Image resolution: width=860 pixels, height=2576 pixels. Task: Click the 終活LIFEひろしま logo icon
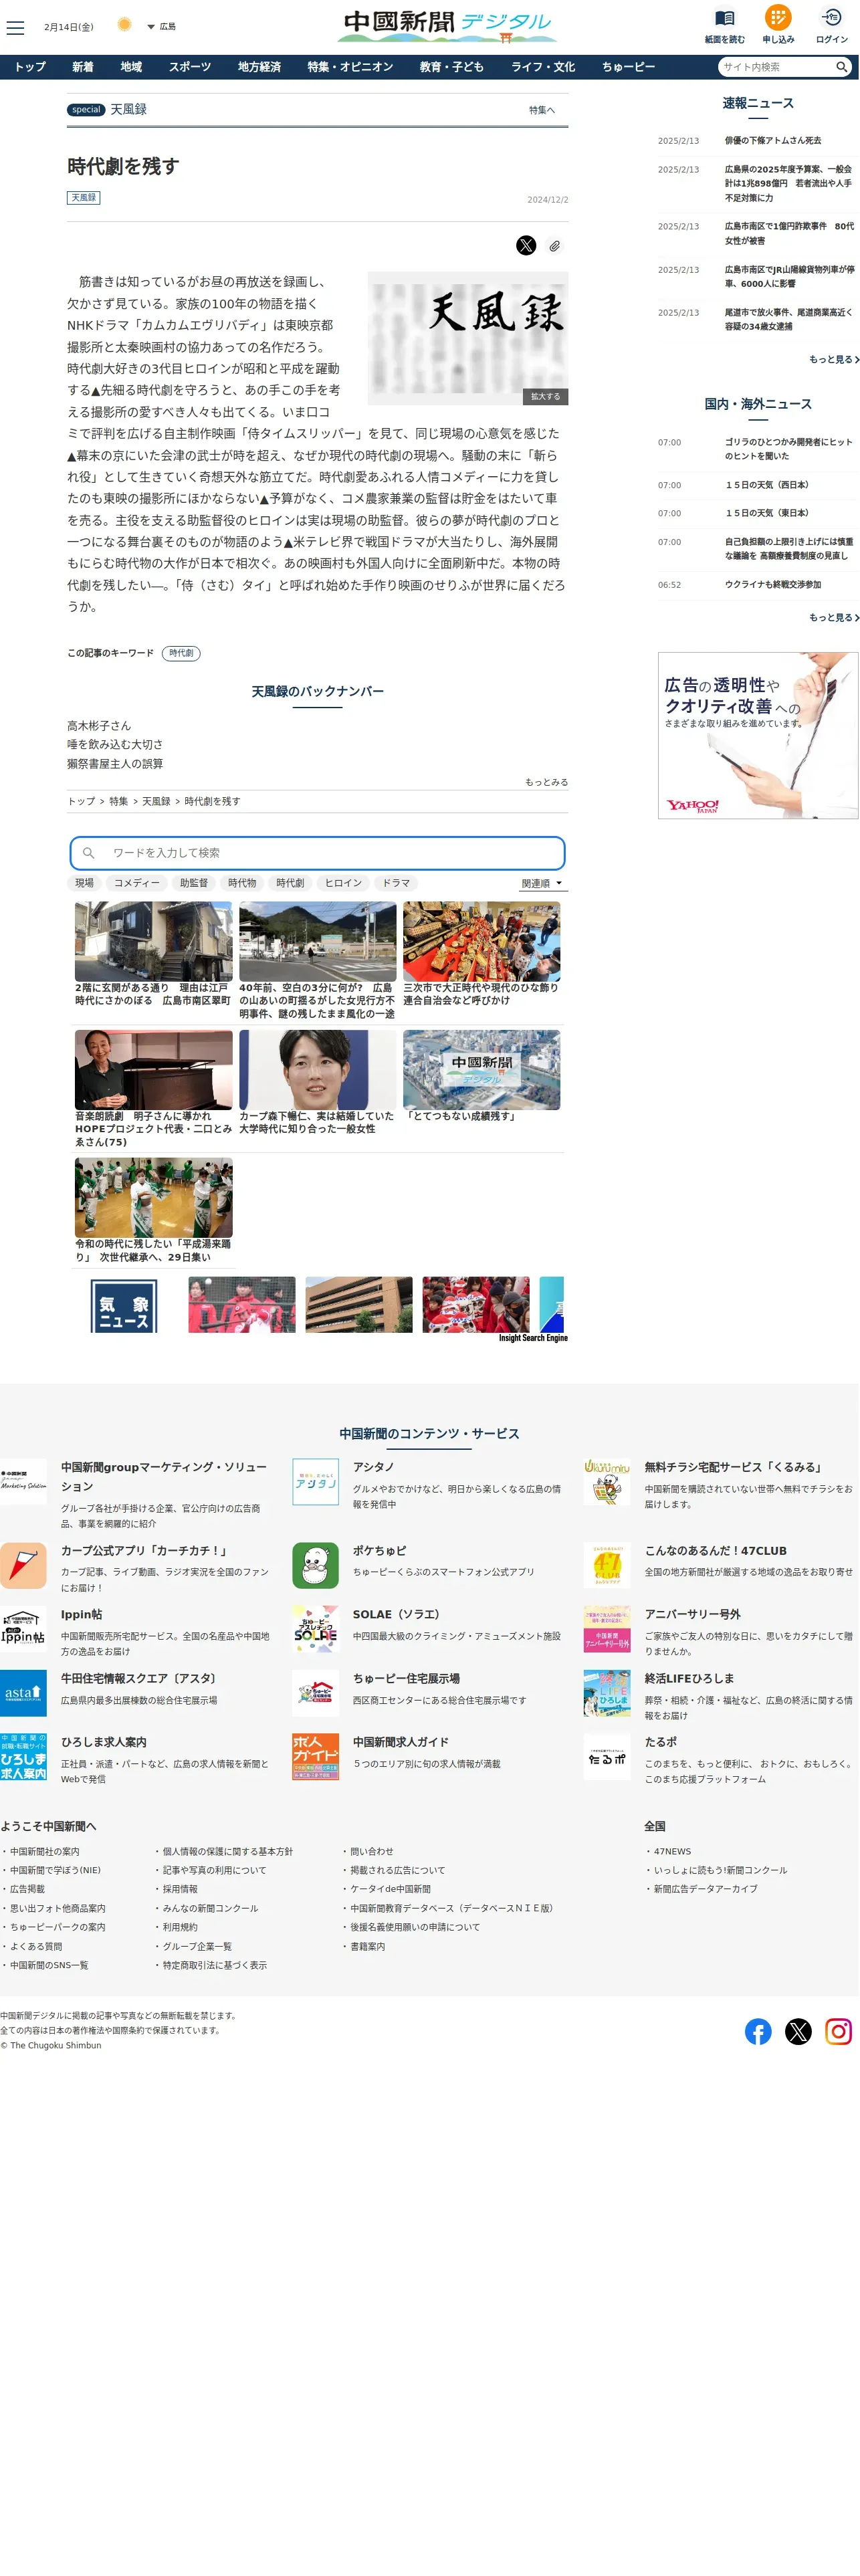click(x=607, y=1693)
